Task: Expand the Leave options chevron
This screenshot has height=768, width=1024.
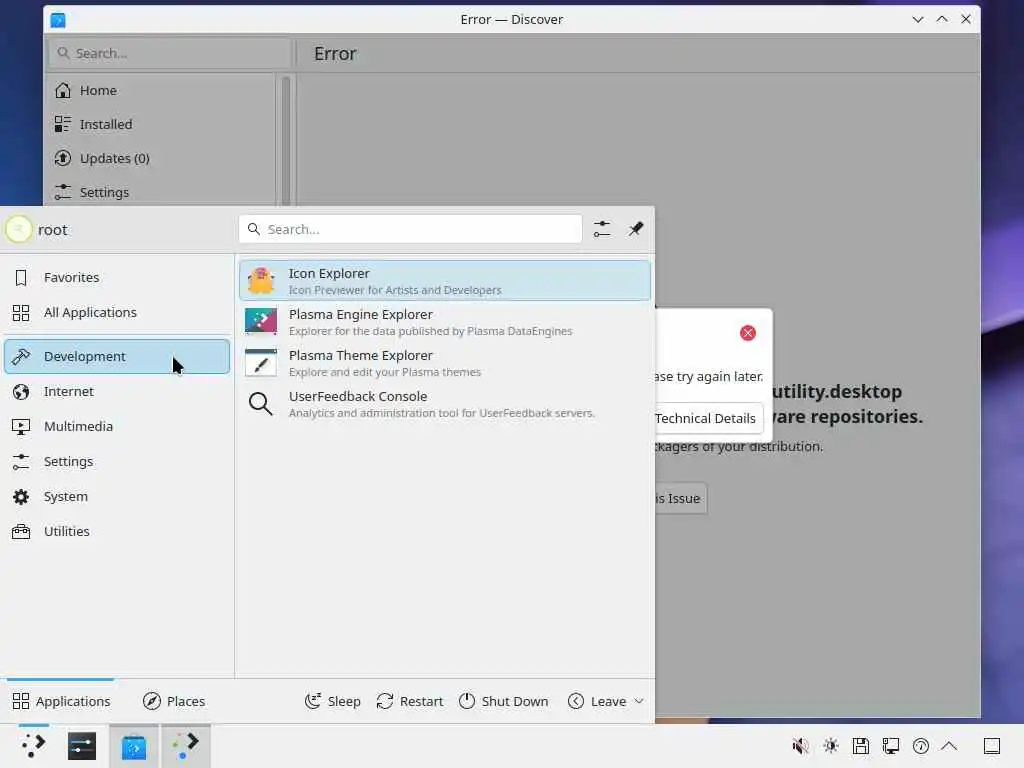Action: 639,701
